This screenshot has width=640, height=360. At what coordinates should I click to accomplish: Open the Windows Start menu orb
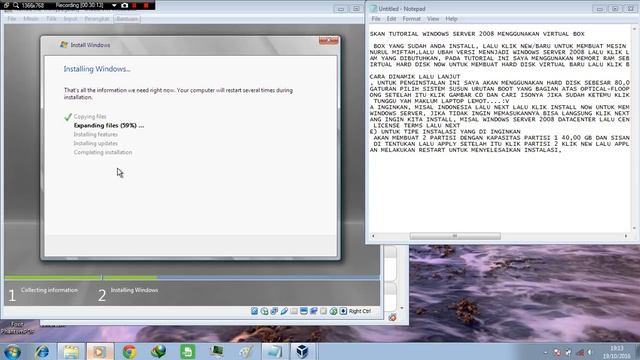pyautogui.click(x=13, y=351)
